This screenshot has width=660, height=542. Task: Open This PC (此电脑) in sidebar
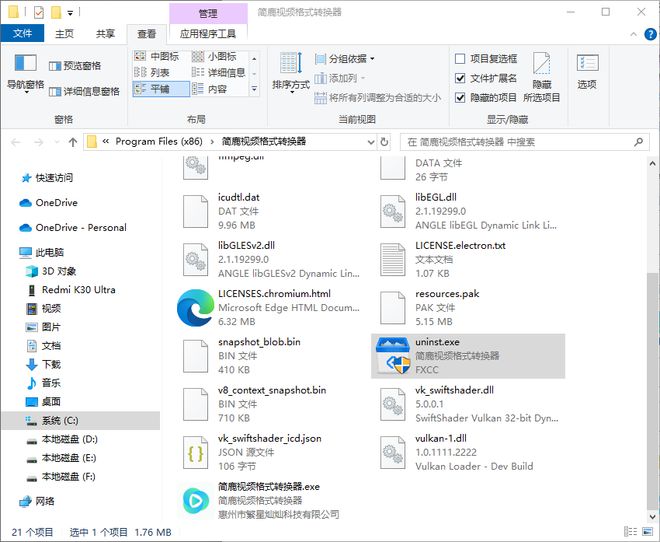click(50, 252)
